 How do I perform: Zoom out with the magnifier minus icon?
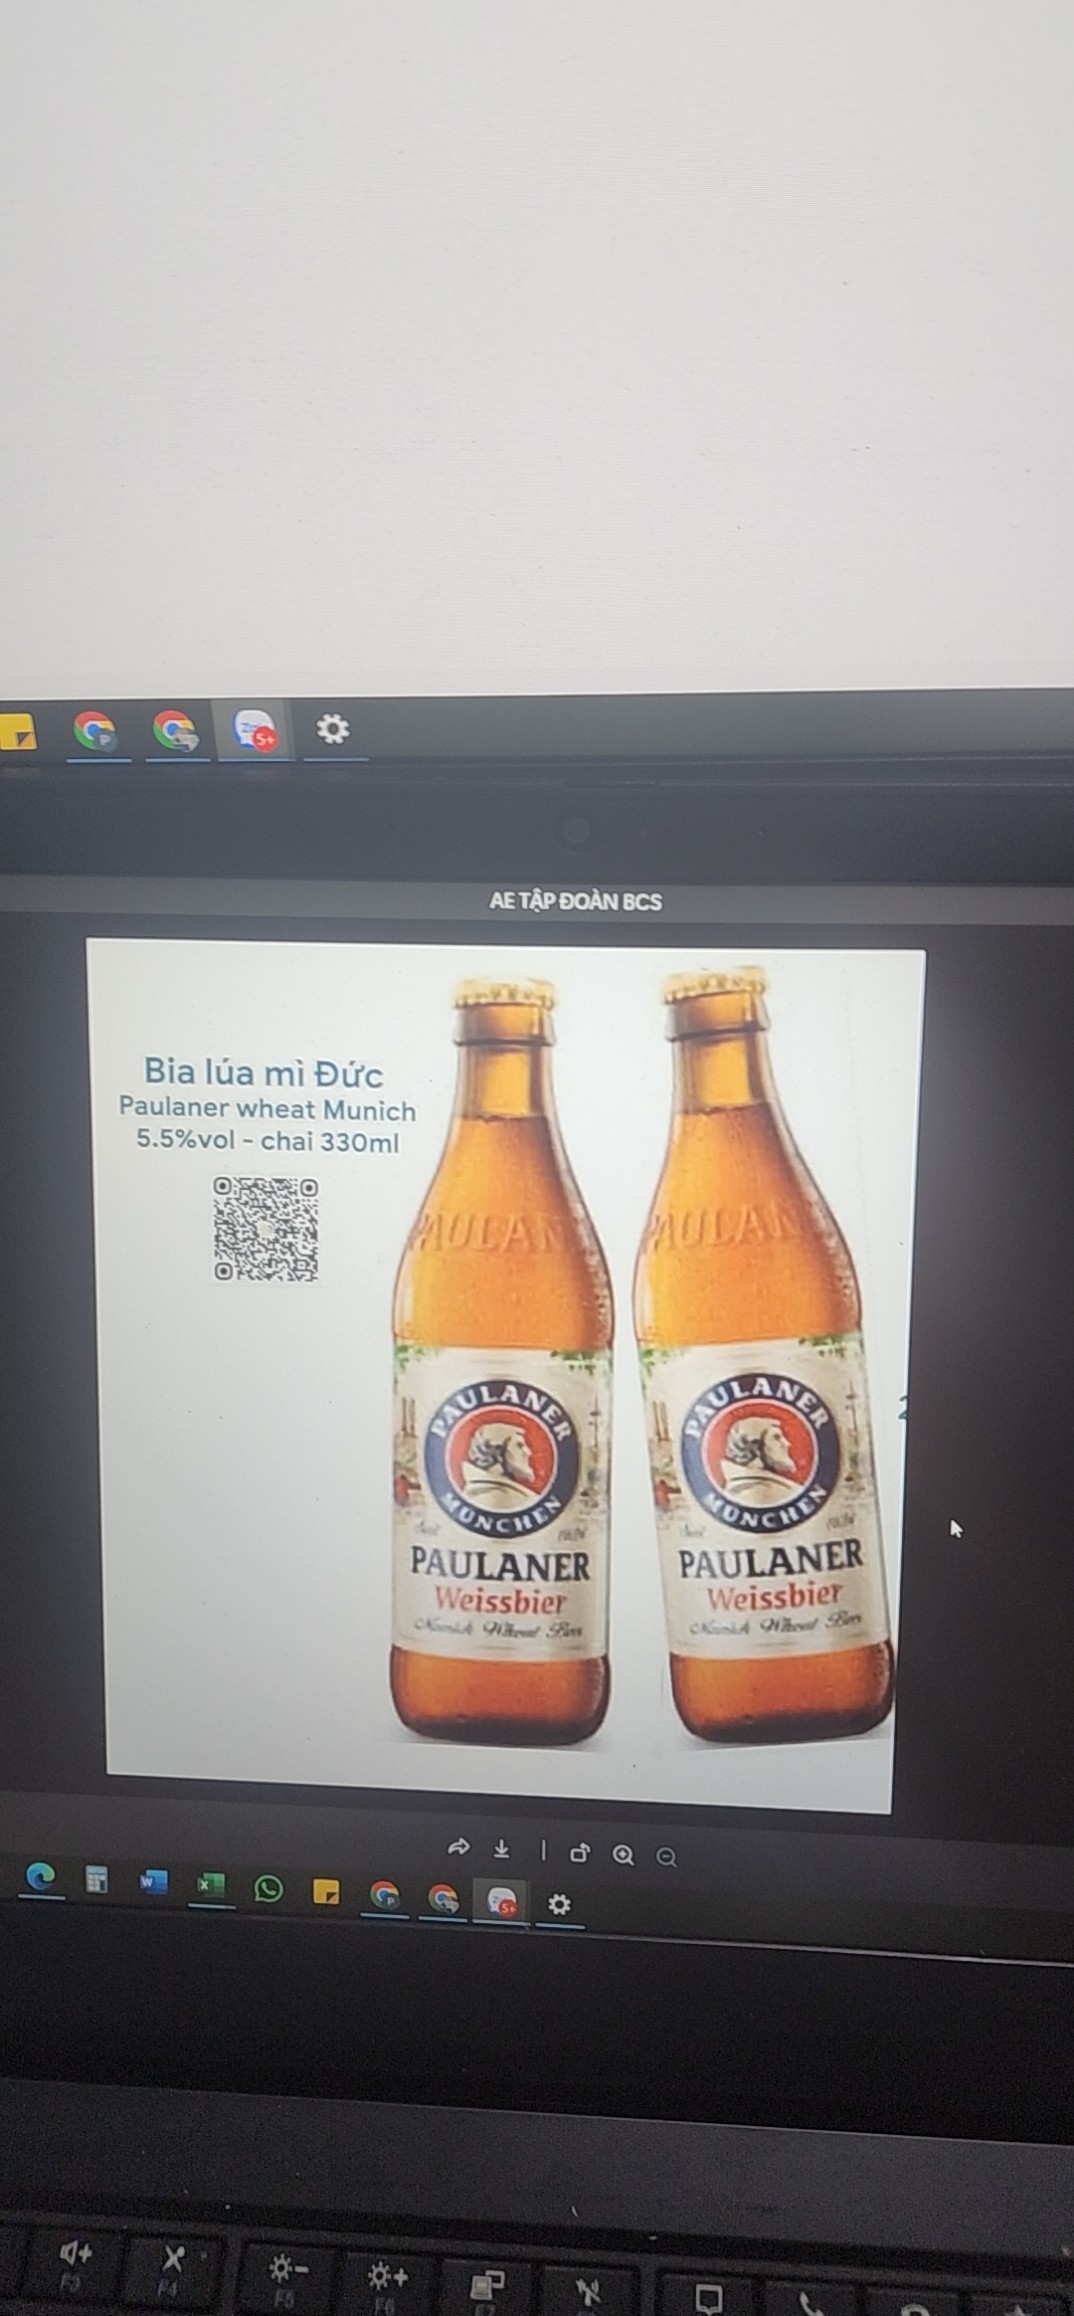pos(667,1858)
